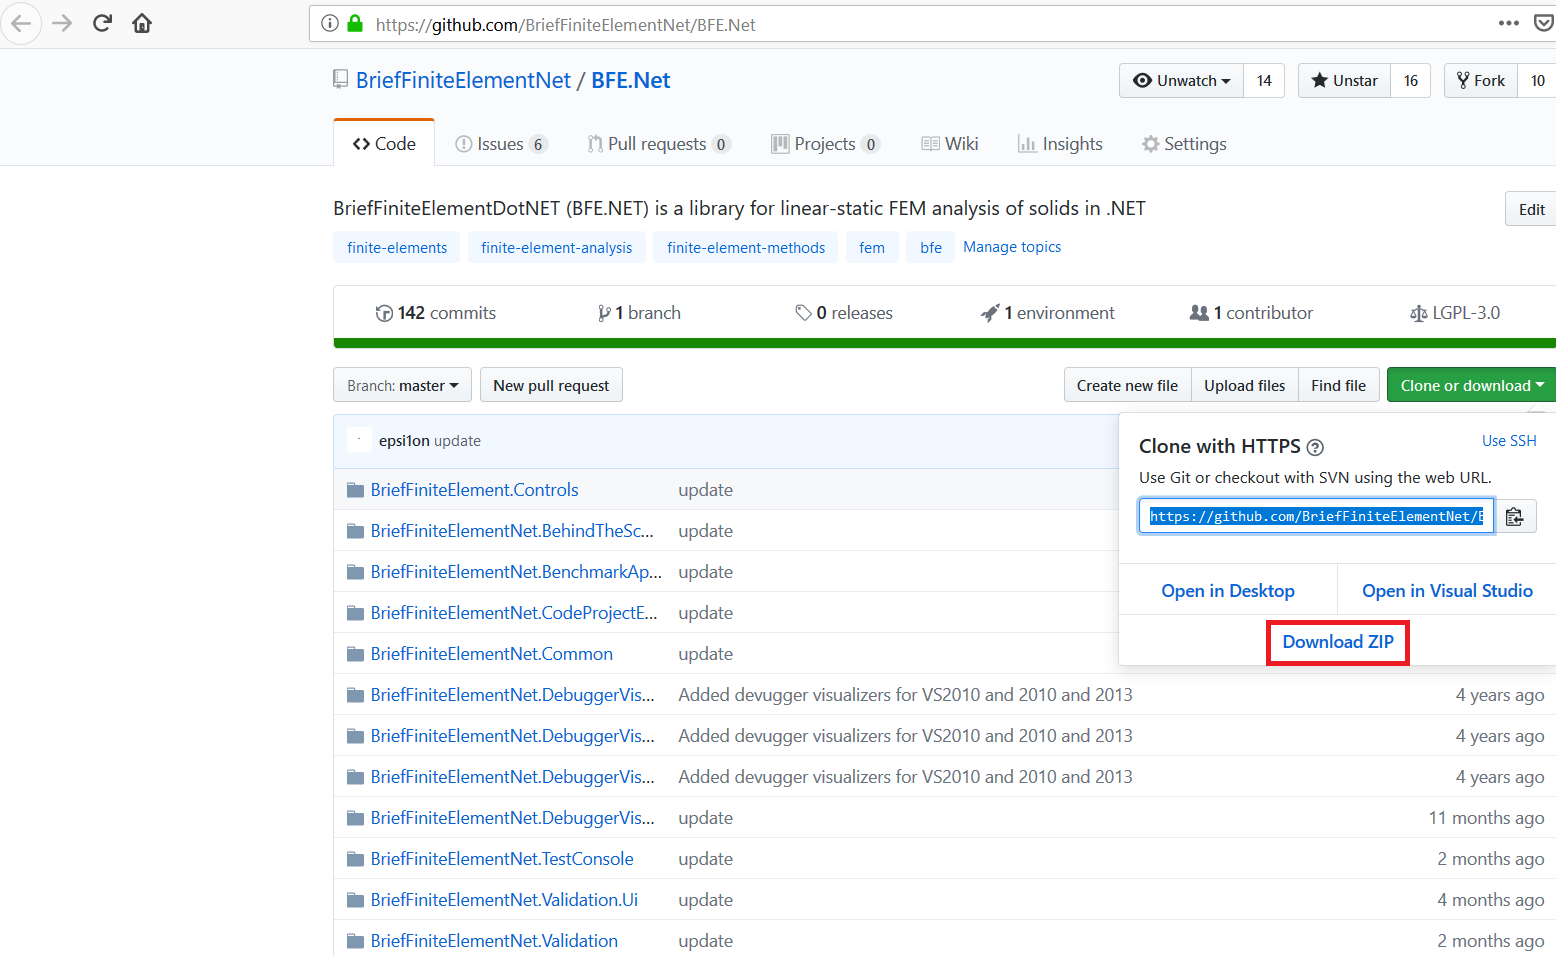Open the Code tab
Image resolution: width=1556 pixels, height=956 pixels.
tap(384, 143)
